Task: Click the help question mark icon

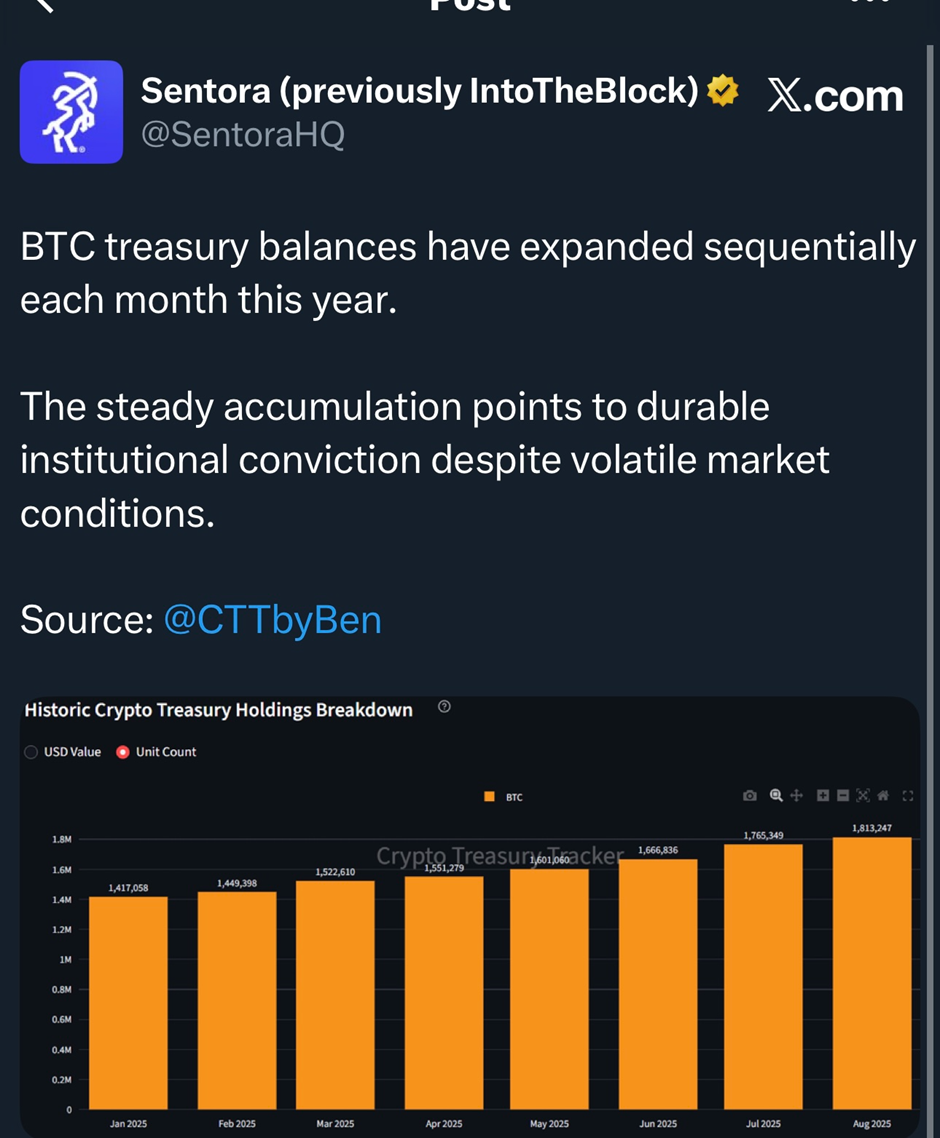Action: pyautogui.click(x=445, y=707)
